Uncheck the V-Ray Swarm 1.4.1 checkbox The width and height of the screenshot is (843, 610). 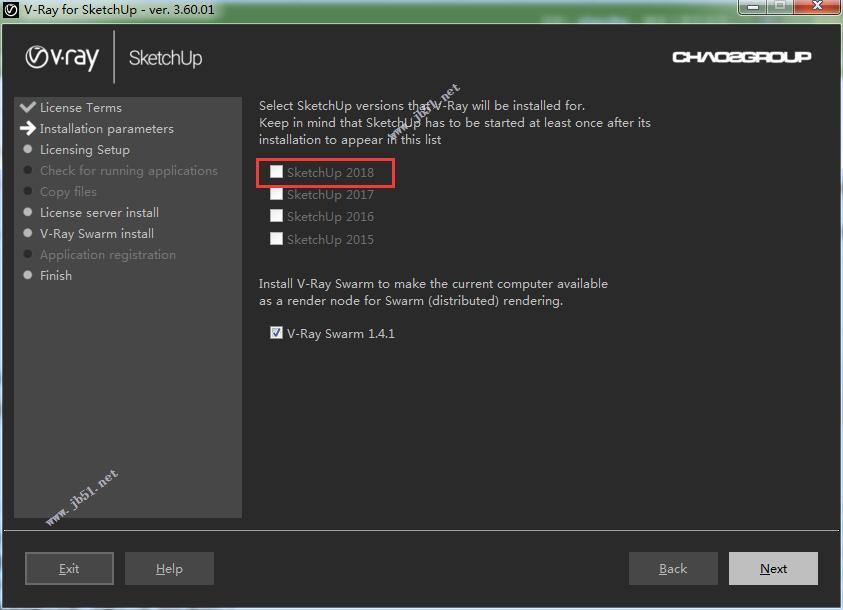click(x=276, y=333)
